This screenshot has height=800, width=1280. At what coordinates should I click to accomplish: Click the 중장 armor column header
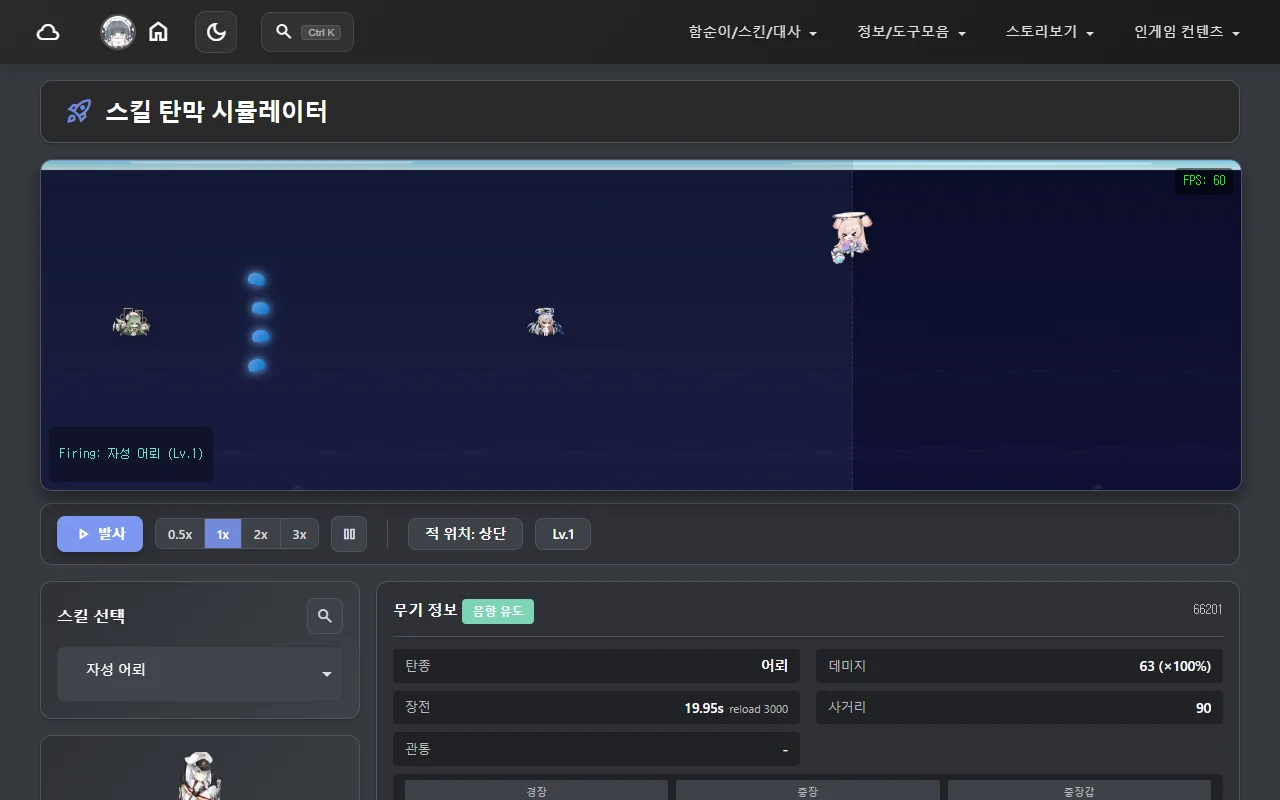click(x=808, y=791)
